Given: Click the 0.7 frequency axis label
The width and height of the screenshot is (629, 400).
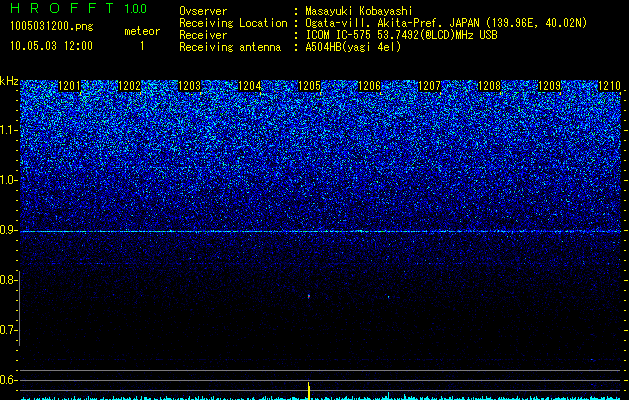Looking at the screenshot, I should (8, 330).
